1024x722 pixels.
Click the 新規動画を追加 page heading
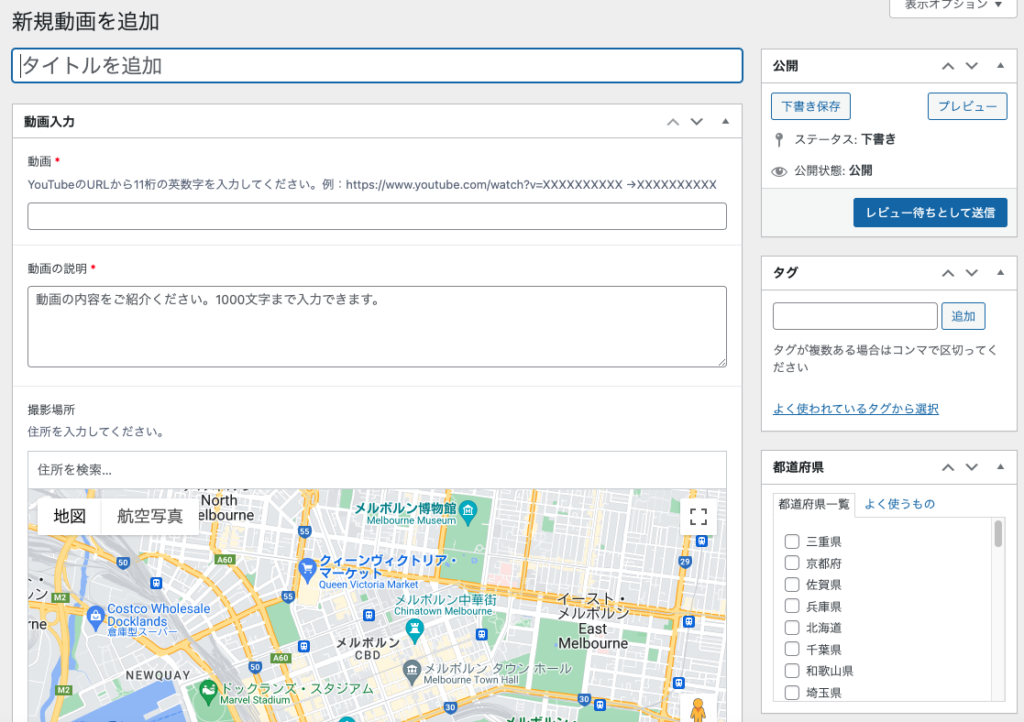(86, 22)
